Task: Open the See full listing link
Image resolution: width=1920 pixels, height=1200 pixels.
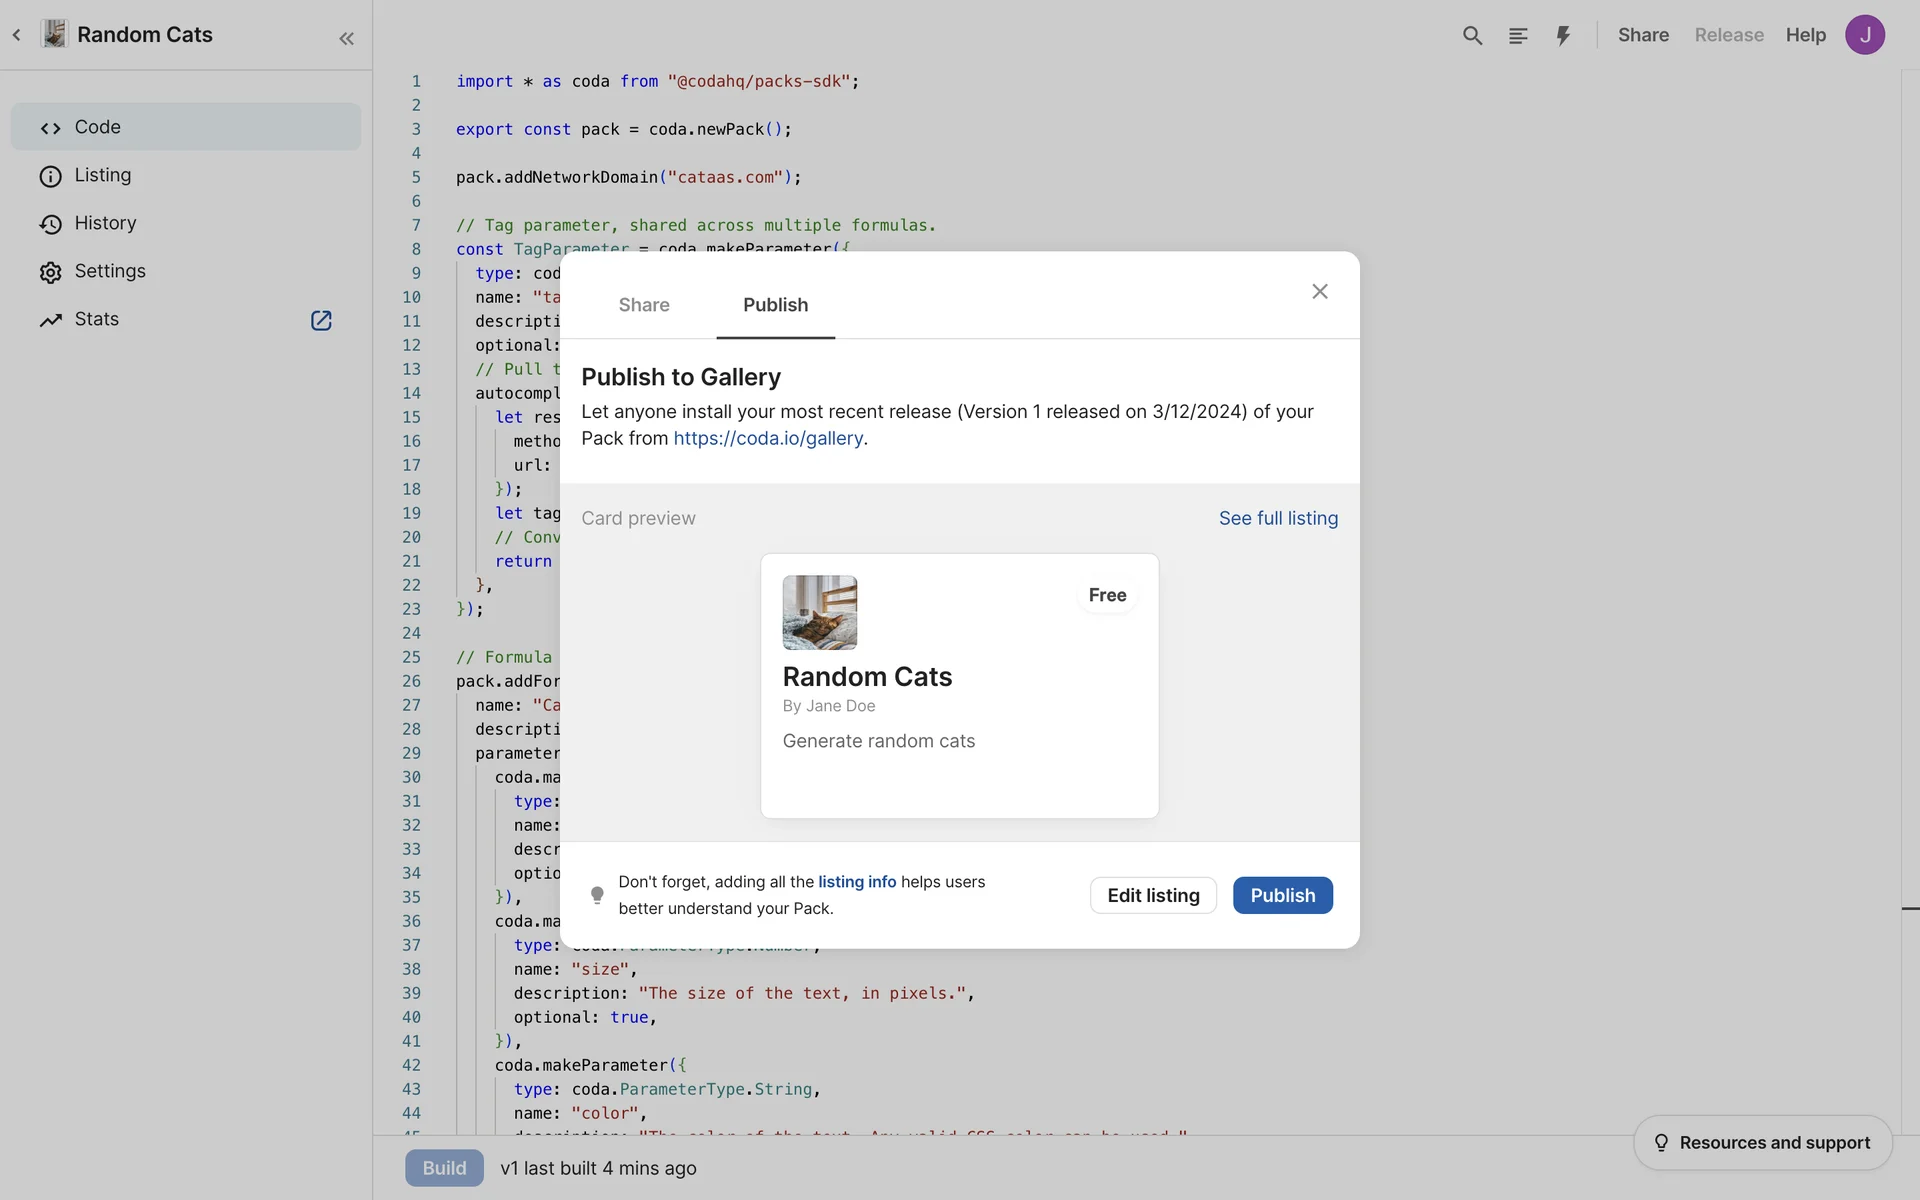Action: pyautogui.click(x=1278, y=518)
